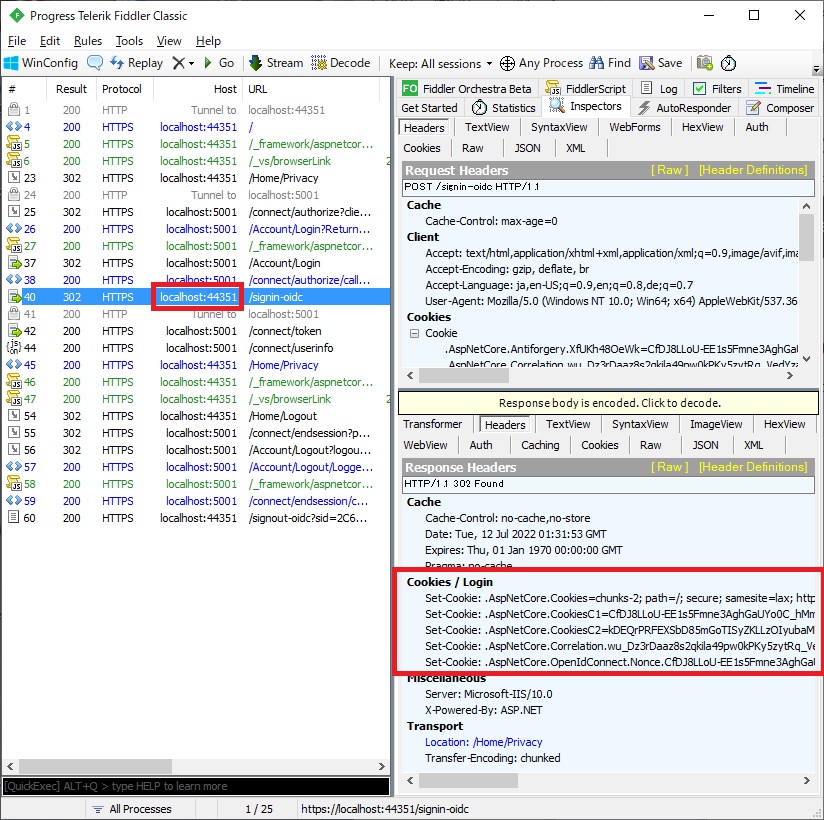
Task: Click the session list horizontal scrollbar thumb
Action: point(95,766)
